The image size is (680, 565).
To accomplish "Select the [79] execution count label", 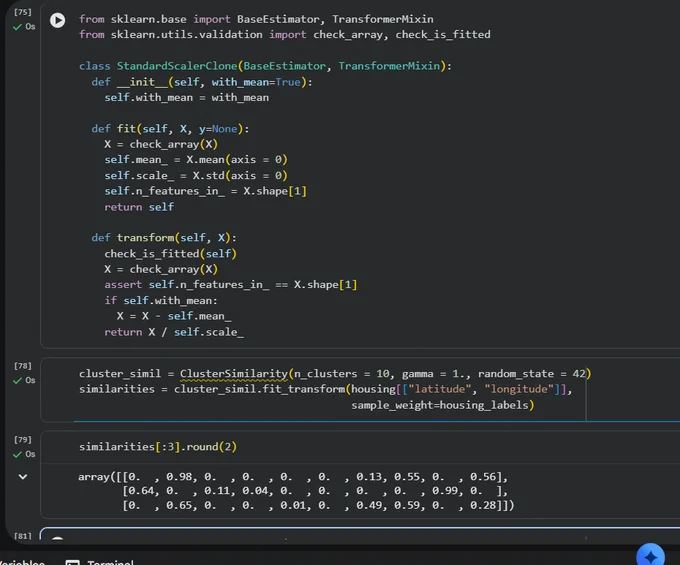I will click(23, 440).
